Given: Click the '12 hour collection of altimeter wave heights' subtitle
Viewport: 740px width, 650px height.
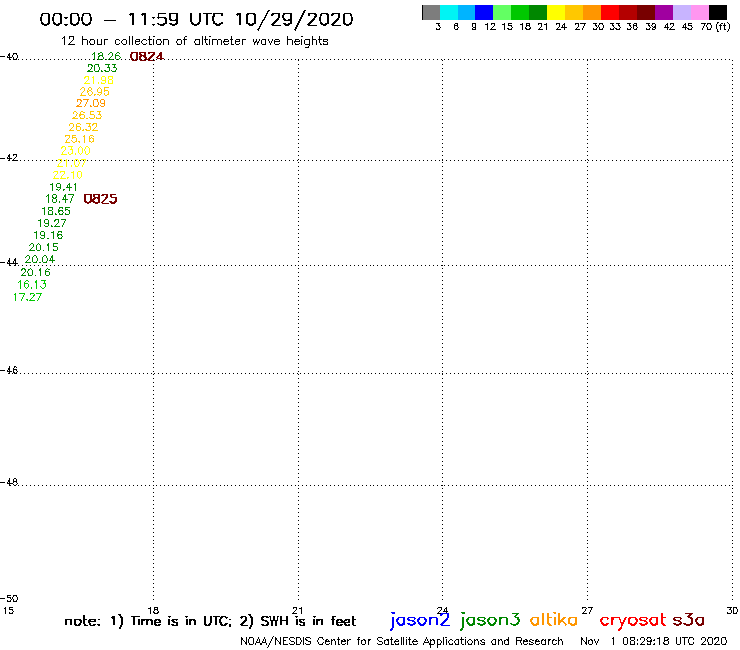Looking at the screenshot, I should point(194,41).
